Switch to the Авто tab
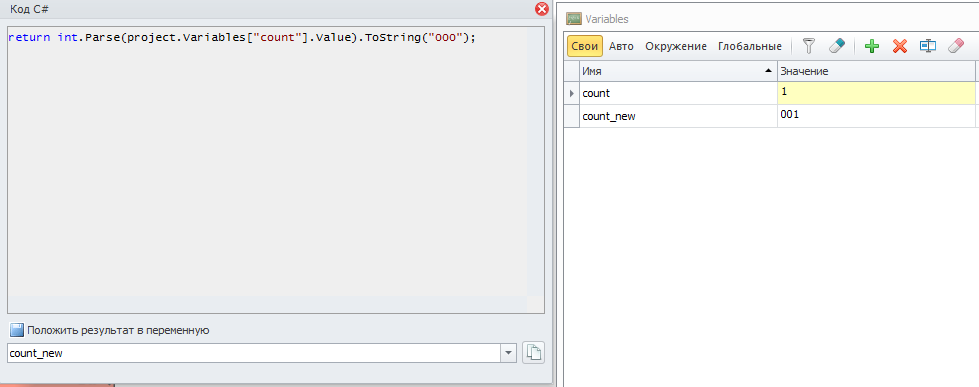This screenshot has width=979, height=387. 621,46
